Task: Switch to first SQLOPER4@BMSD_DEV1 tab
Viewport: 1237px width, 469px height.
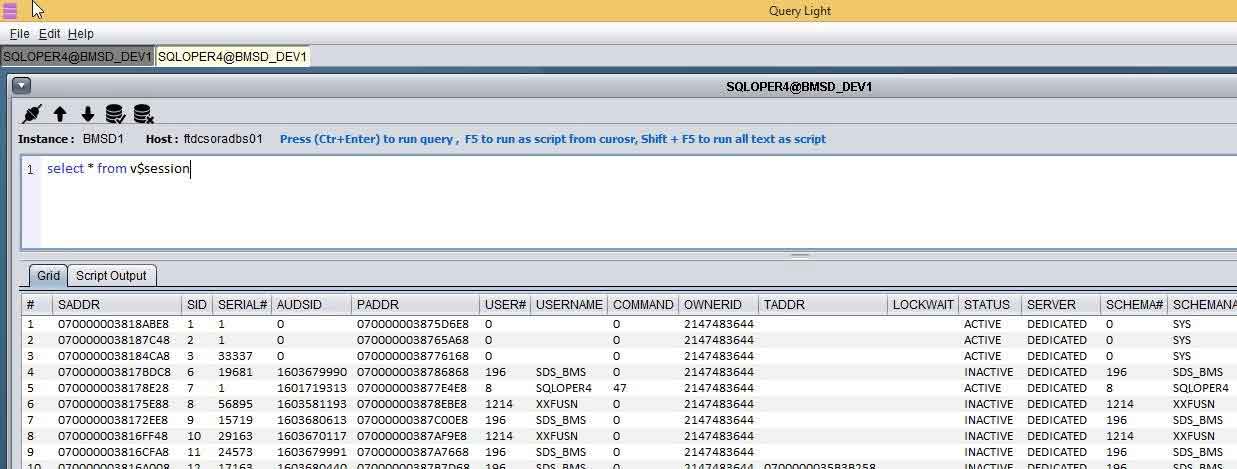Action: [x=77, y=57]
